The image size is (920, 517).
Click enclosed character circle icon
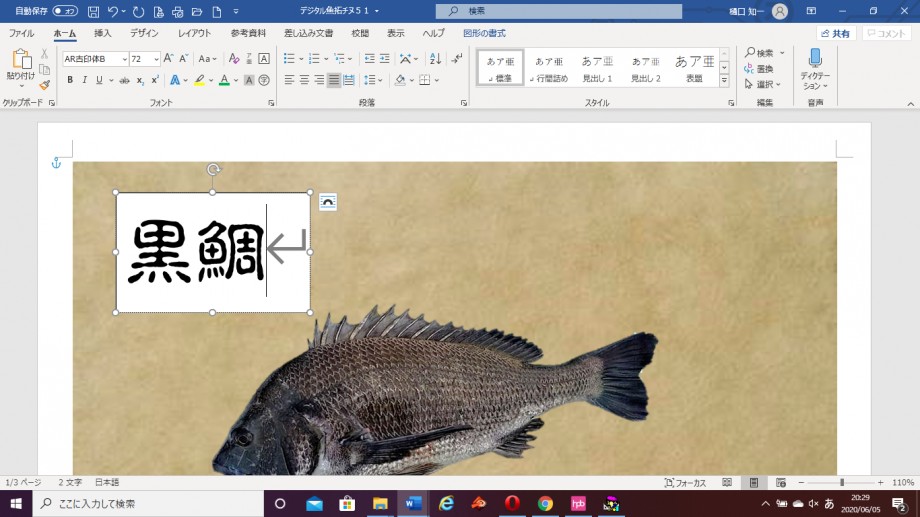point(264,80)
